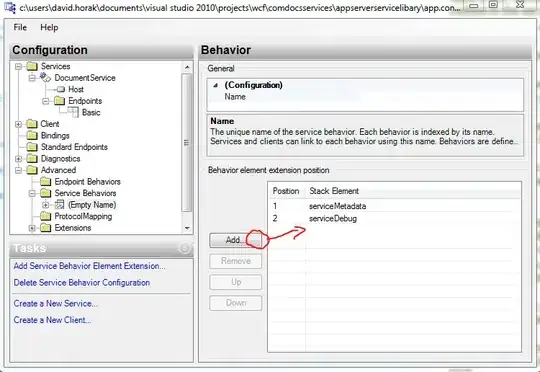Click the Bindings folder icon

pyautogui.click(x=32, y=135)
